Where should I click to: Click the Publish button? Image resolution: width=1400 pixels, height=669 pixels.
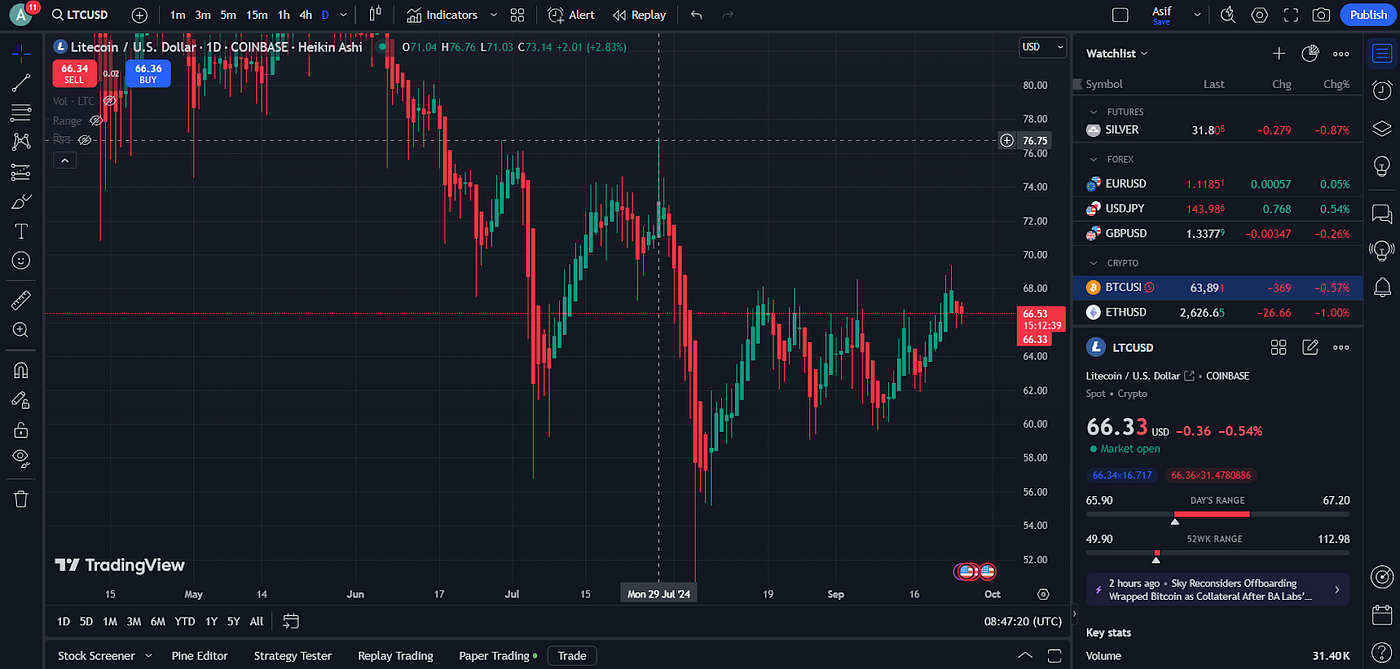tap(1367, 15)
